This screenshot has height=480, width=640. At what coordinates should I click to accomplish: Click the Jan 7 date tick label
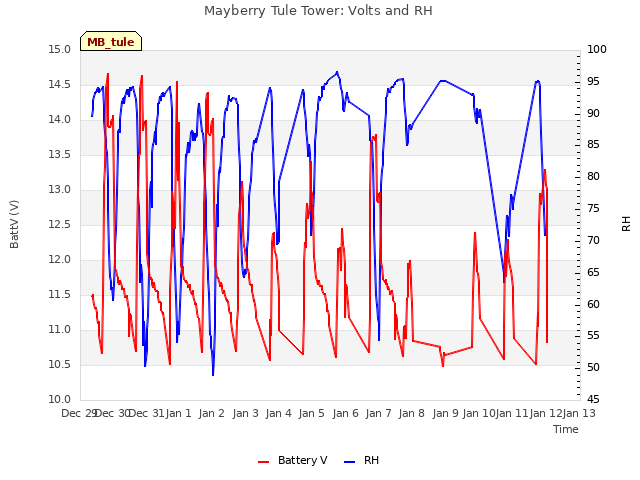tap(379, 413)
